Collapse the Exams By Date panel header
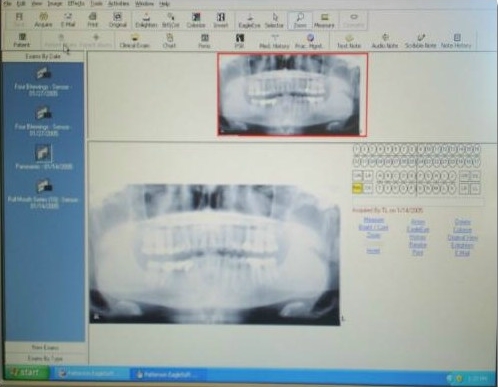The width and height of the screenshot is (498, 387). pyautogui.click(x=43, y=56)
